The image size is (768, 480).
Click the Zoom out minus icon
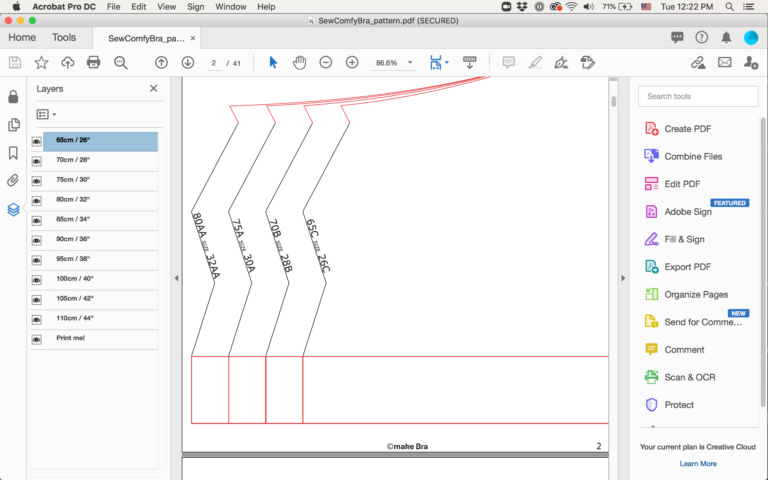[326, 62]
